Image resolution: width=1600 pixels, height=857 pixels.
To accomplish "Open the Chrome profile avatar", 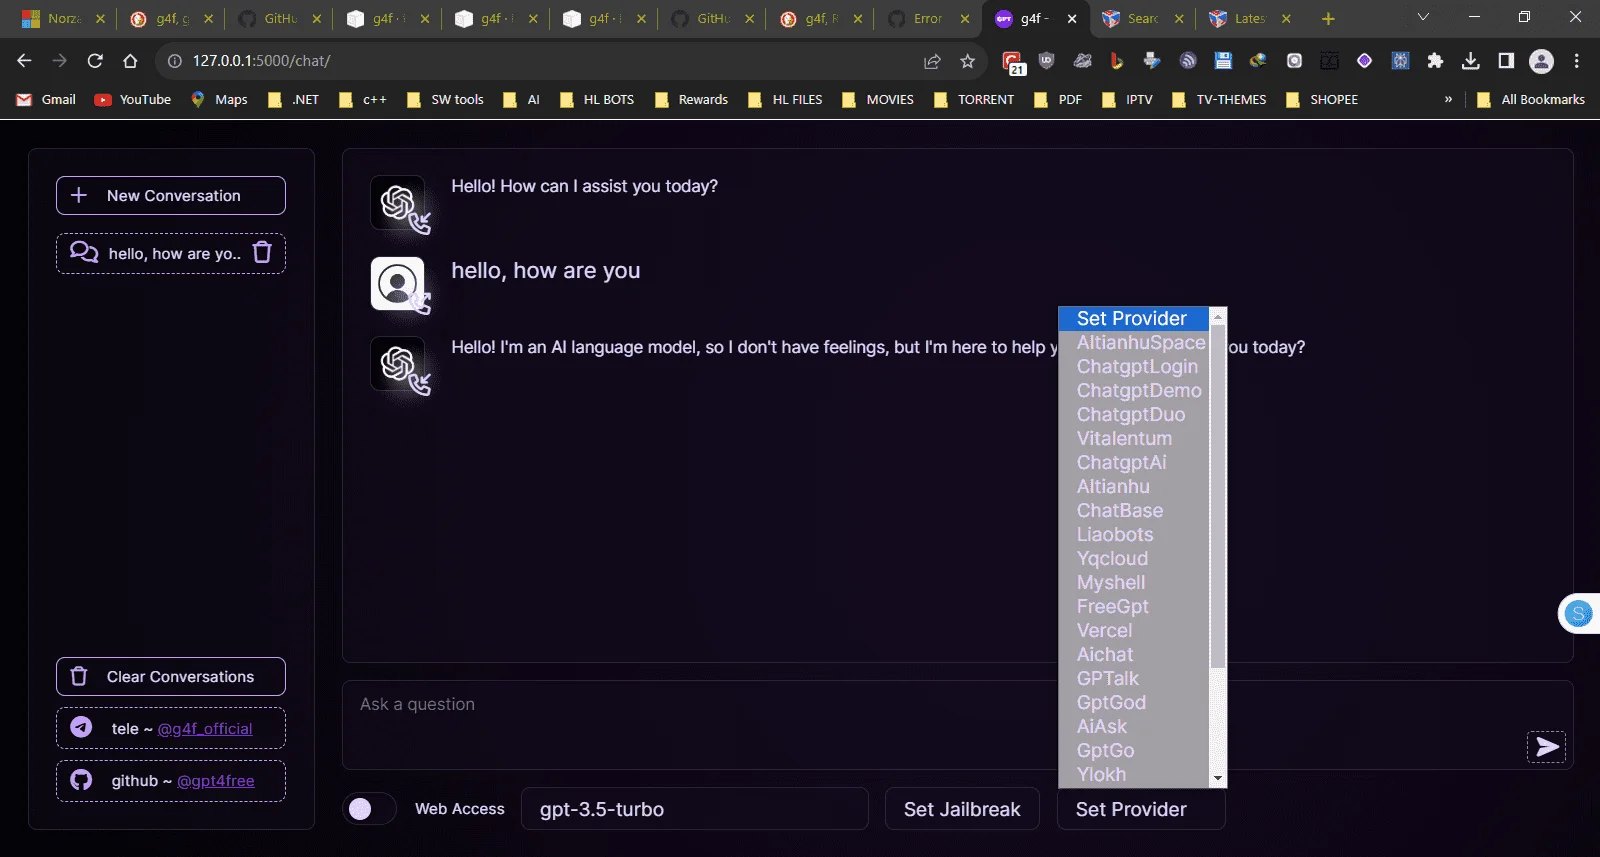I will pyautogui.click(x=1542, y=61).
